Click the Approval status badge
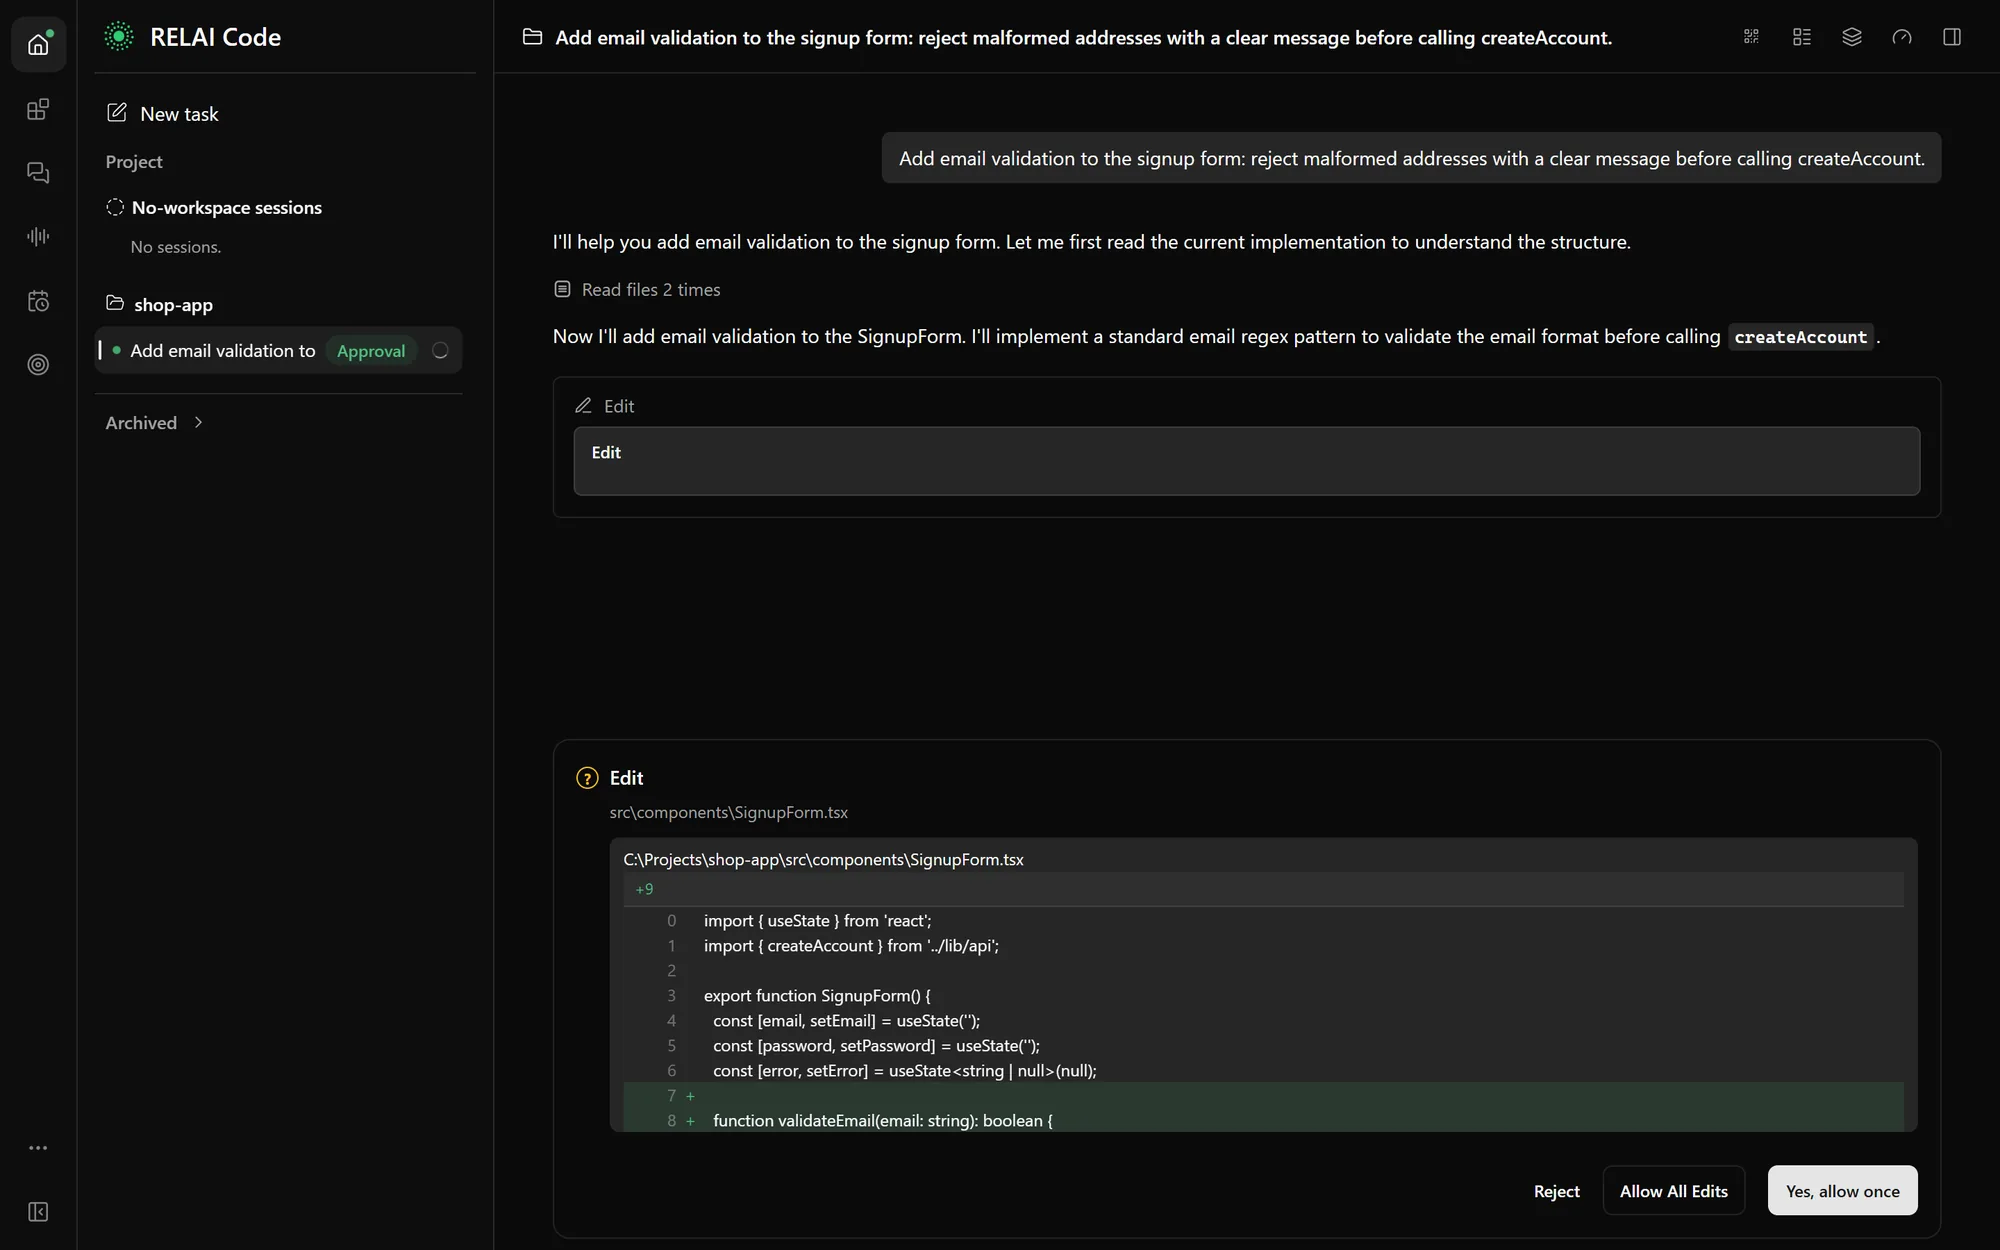 [371, 351]
